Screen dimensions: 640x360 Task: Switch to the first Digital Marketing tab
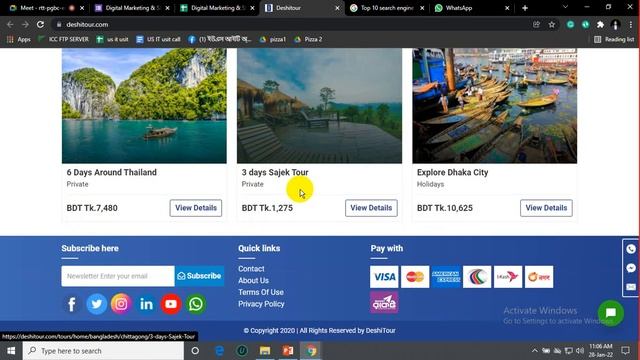(131, 8)
